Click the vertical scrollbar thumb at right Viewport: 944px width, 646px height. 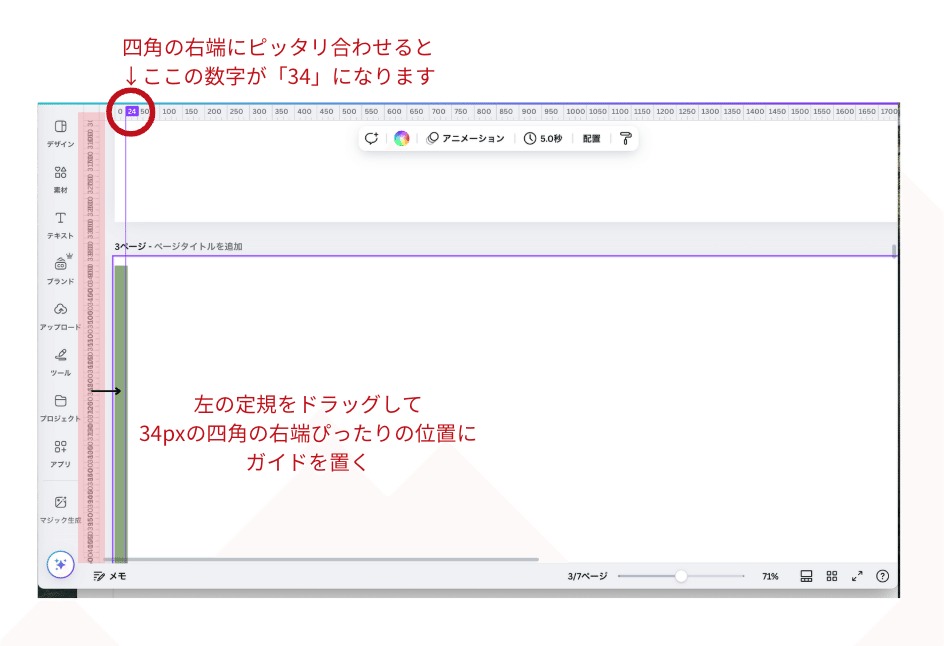[894, 250]
